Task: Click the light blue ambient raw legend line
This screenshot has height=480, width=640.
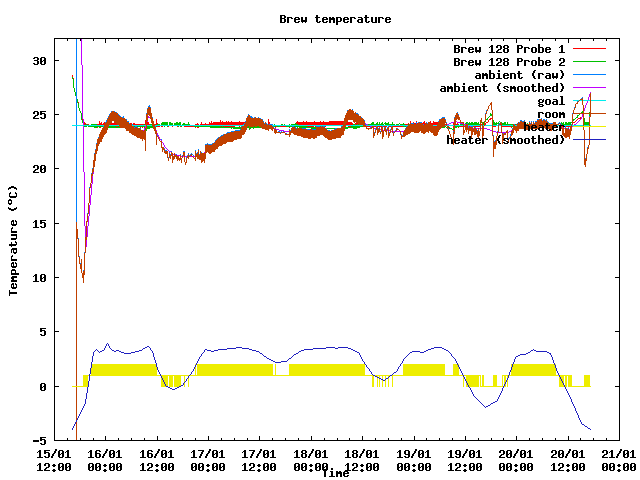Action: coord(589,75)
